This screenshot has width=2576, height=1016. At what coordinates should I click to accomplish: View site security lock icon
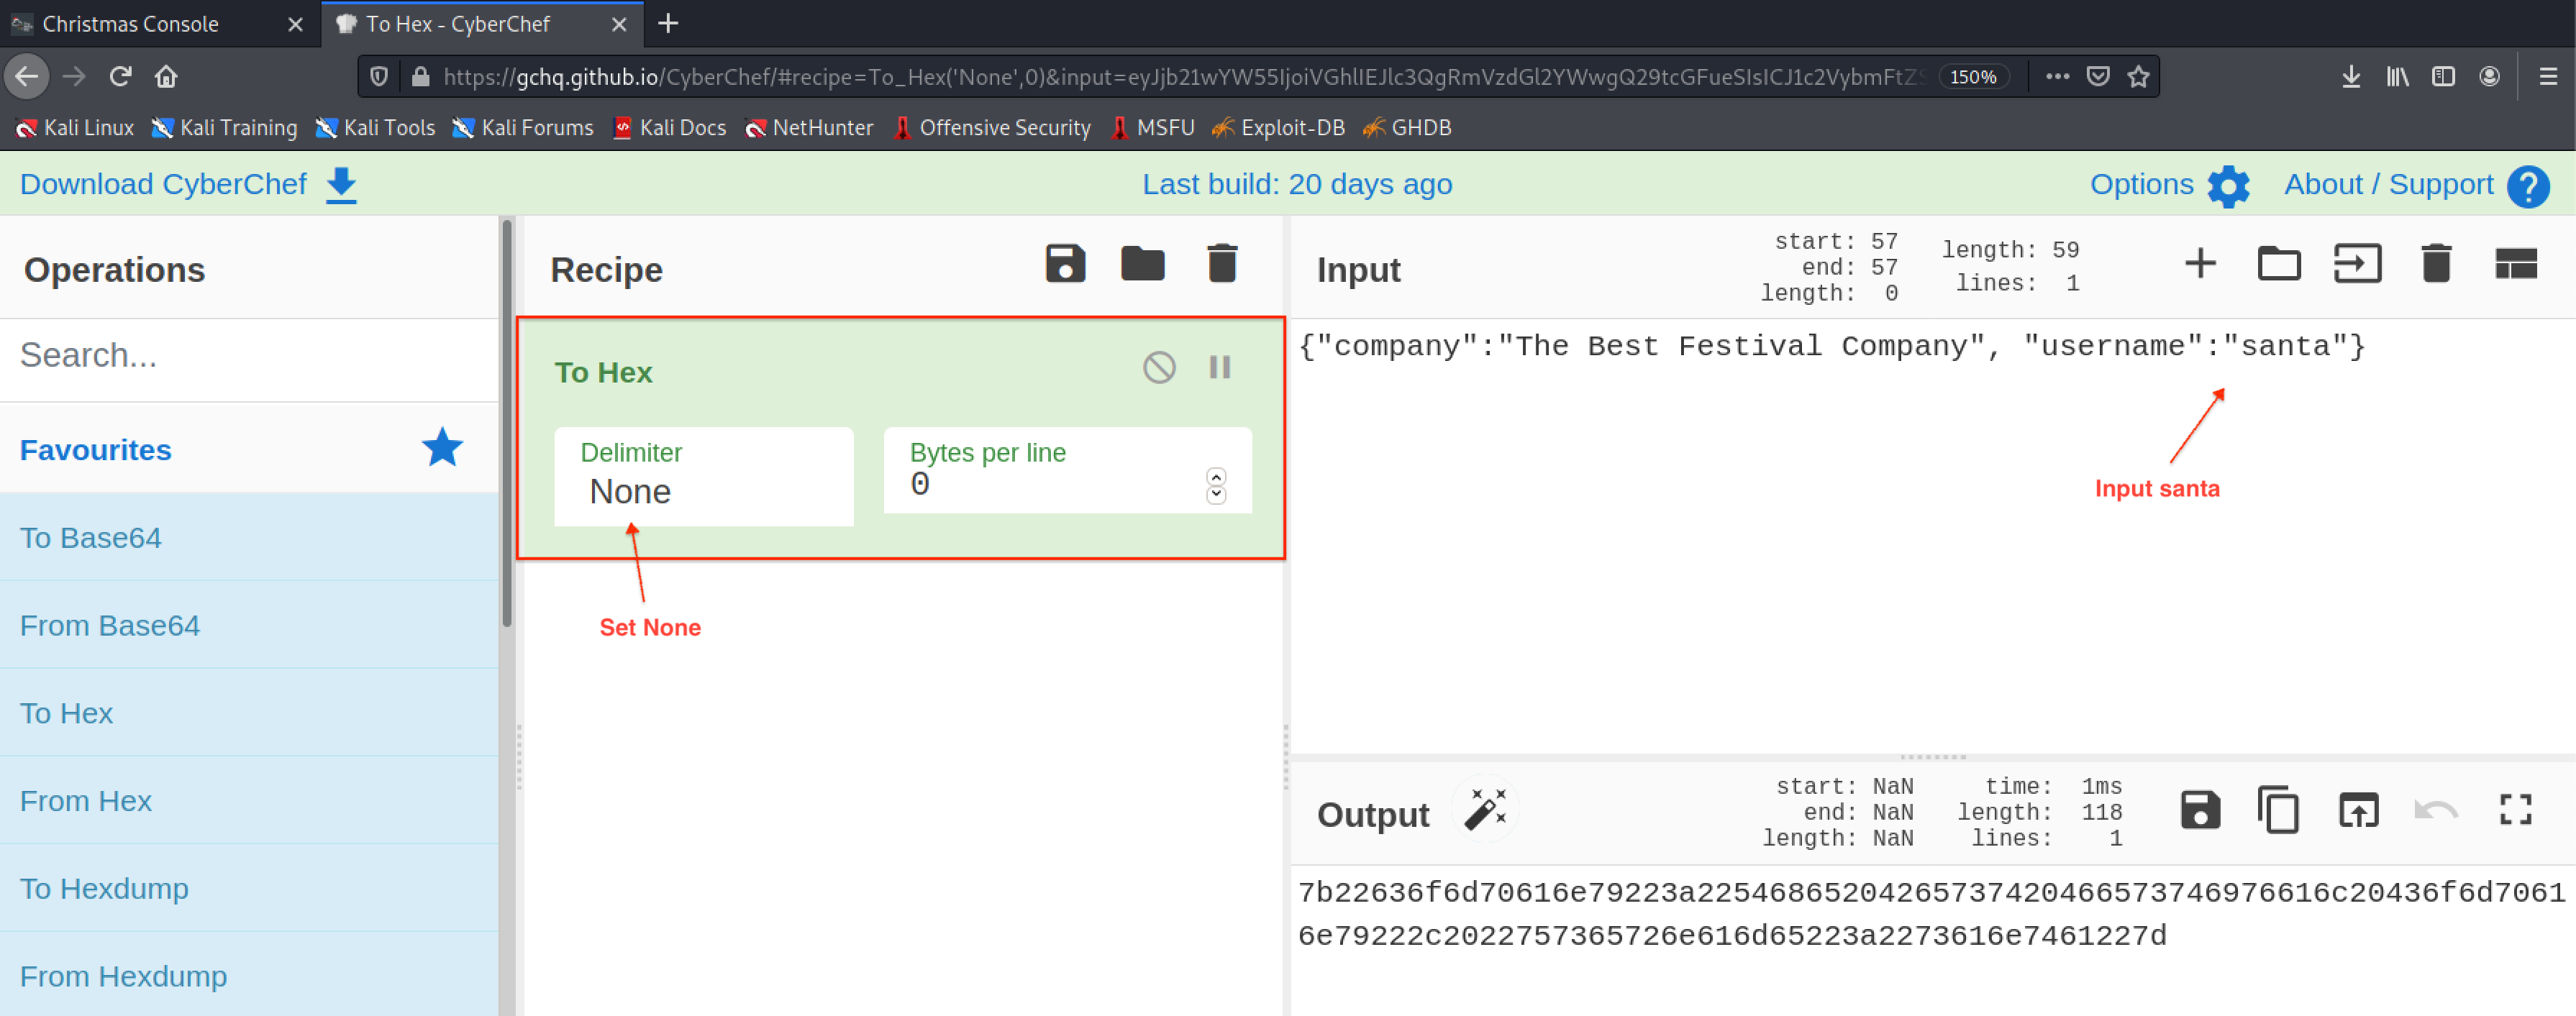click(x=420, y=77)
